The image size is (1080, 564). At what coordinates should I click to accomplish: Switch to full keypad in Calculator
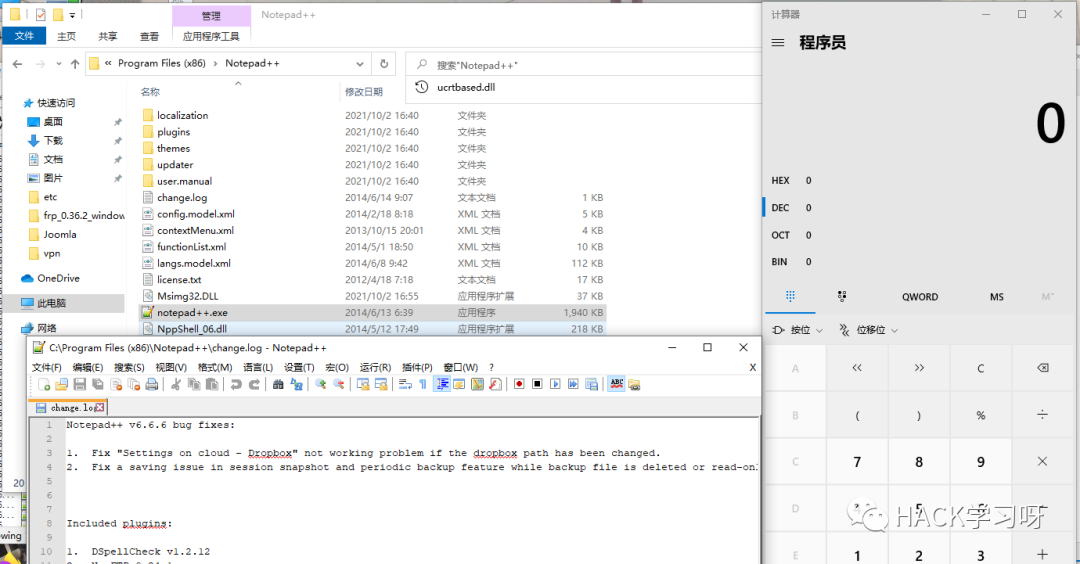coord(790,296)
